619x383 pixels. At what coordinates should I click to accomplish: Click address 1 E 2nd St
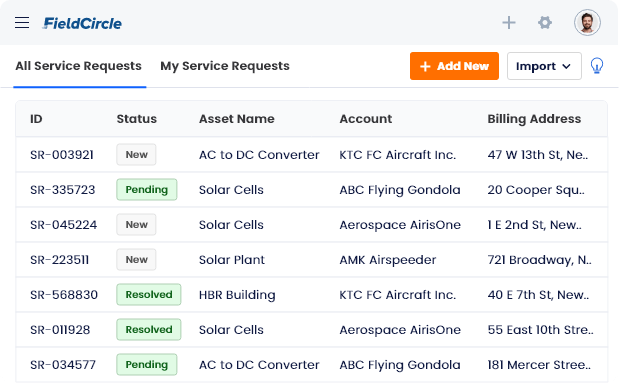tap(535, 225)
